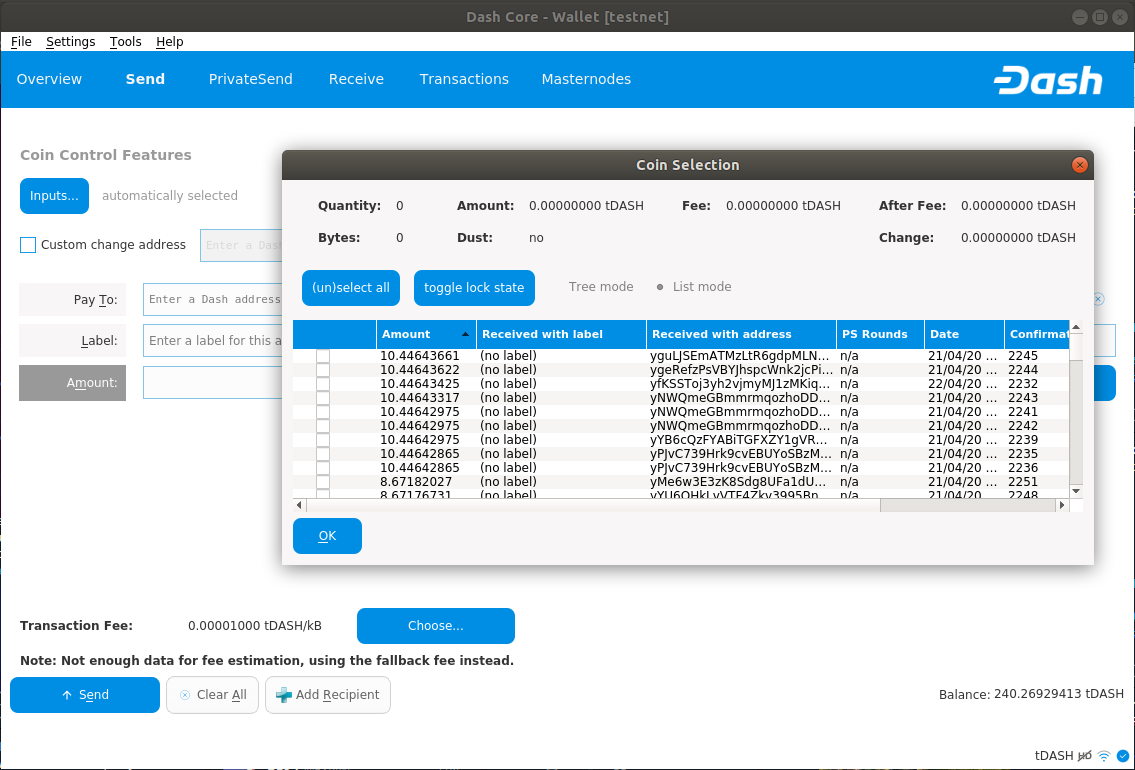This screenshot has width=1135, height=770.
Task: Switch to Tree mode option
Action: 601,287
